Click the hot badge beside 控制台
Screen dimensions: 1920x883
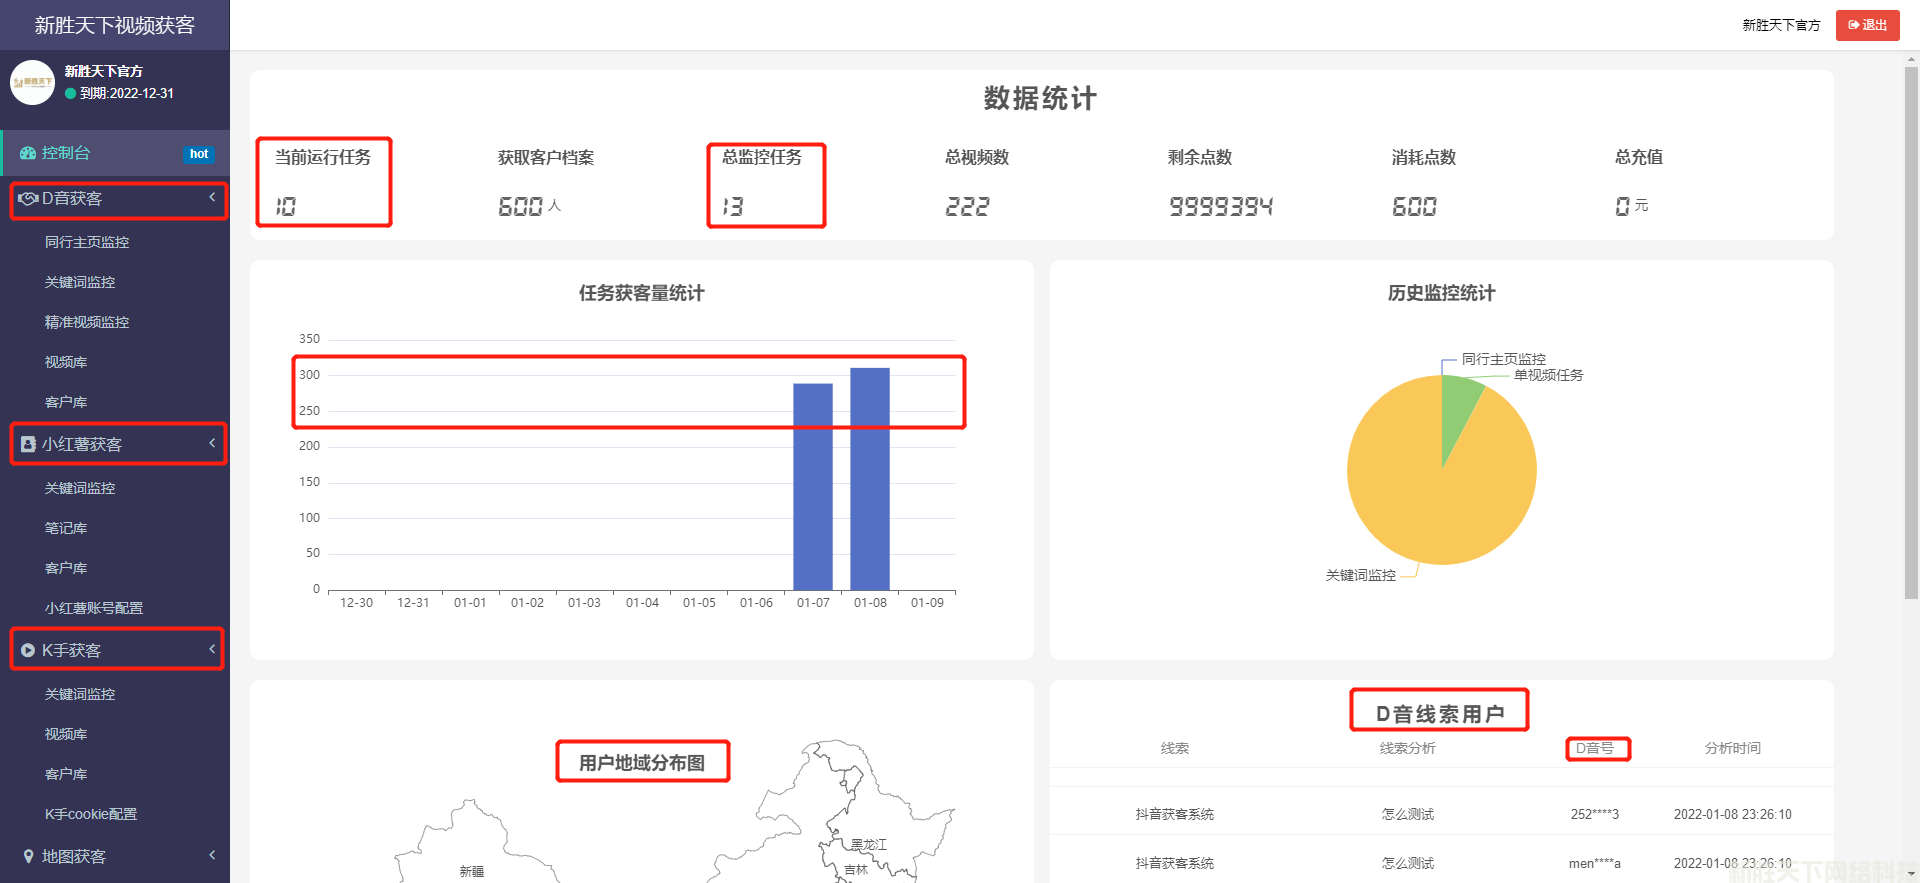point(199,154)
